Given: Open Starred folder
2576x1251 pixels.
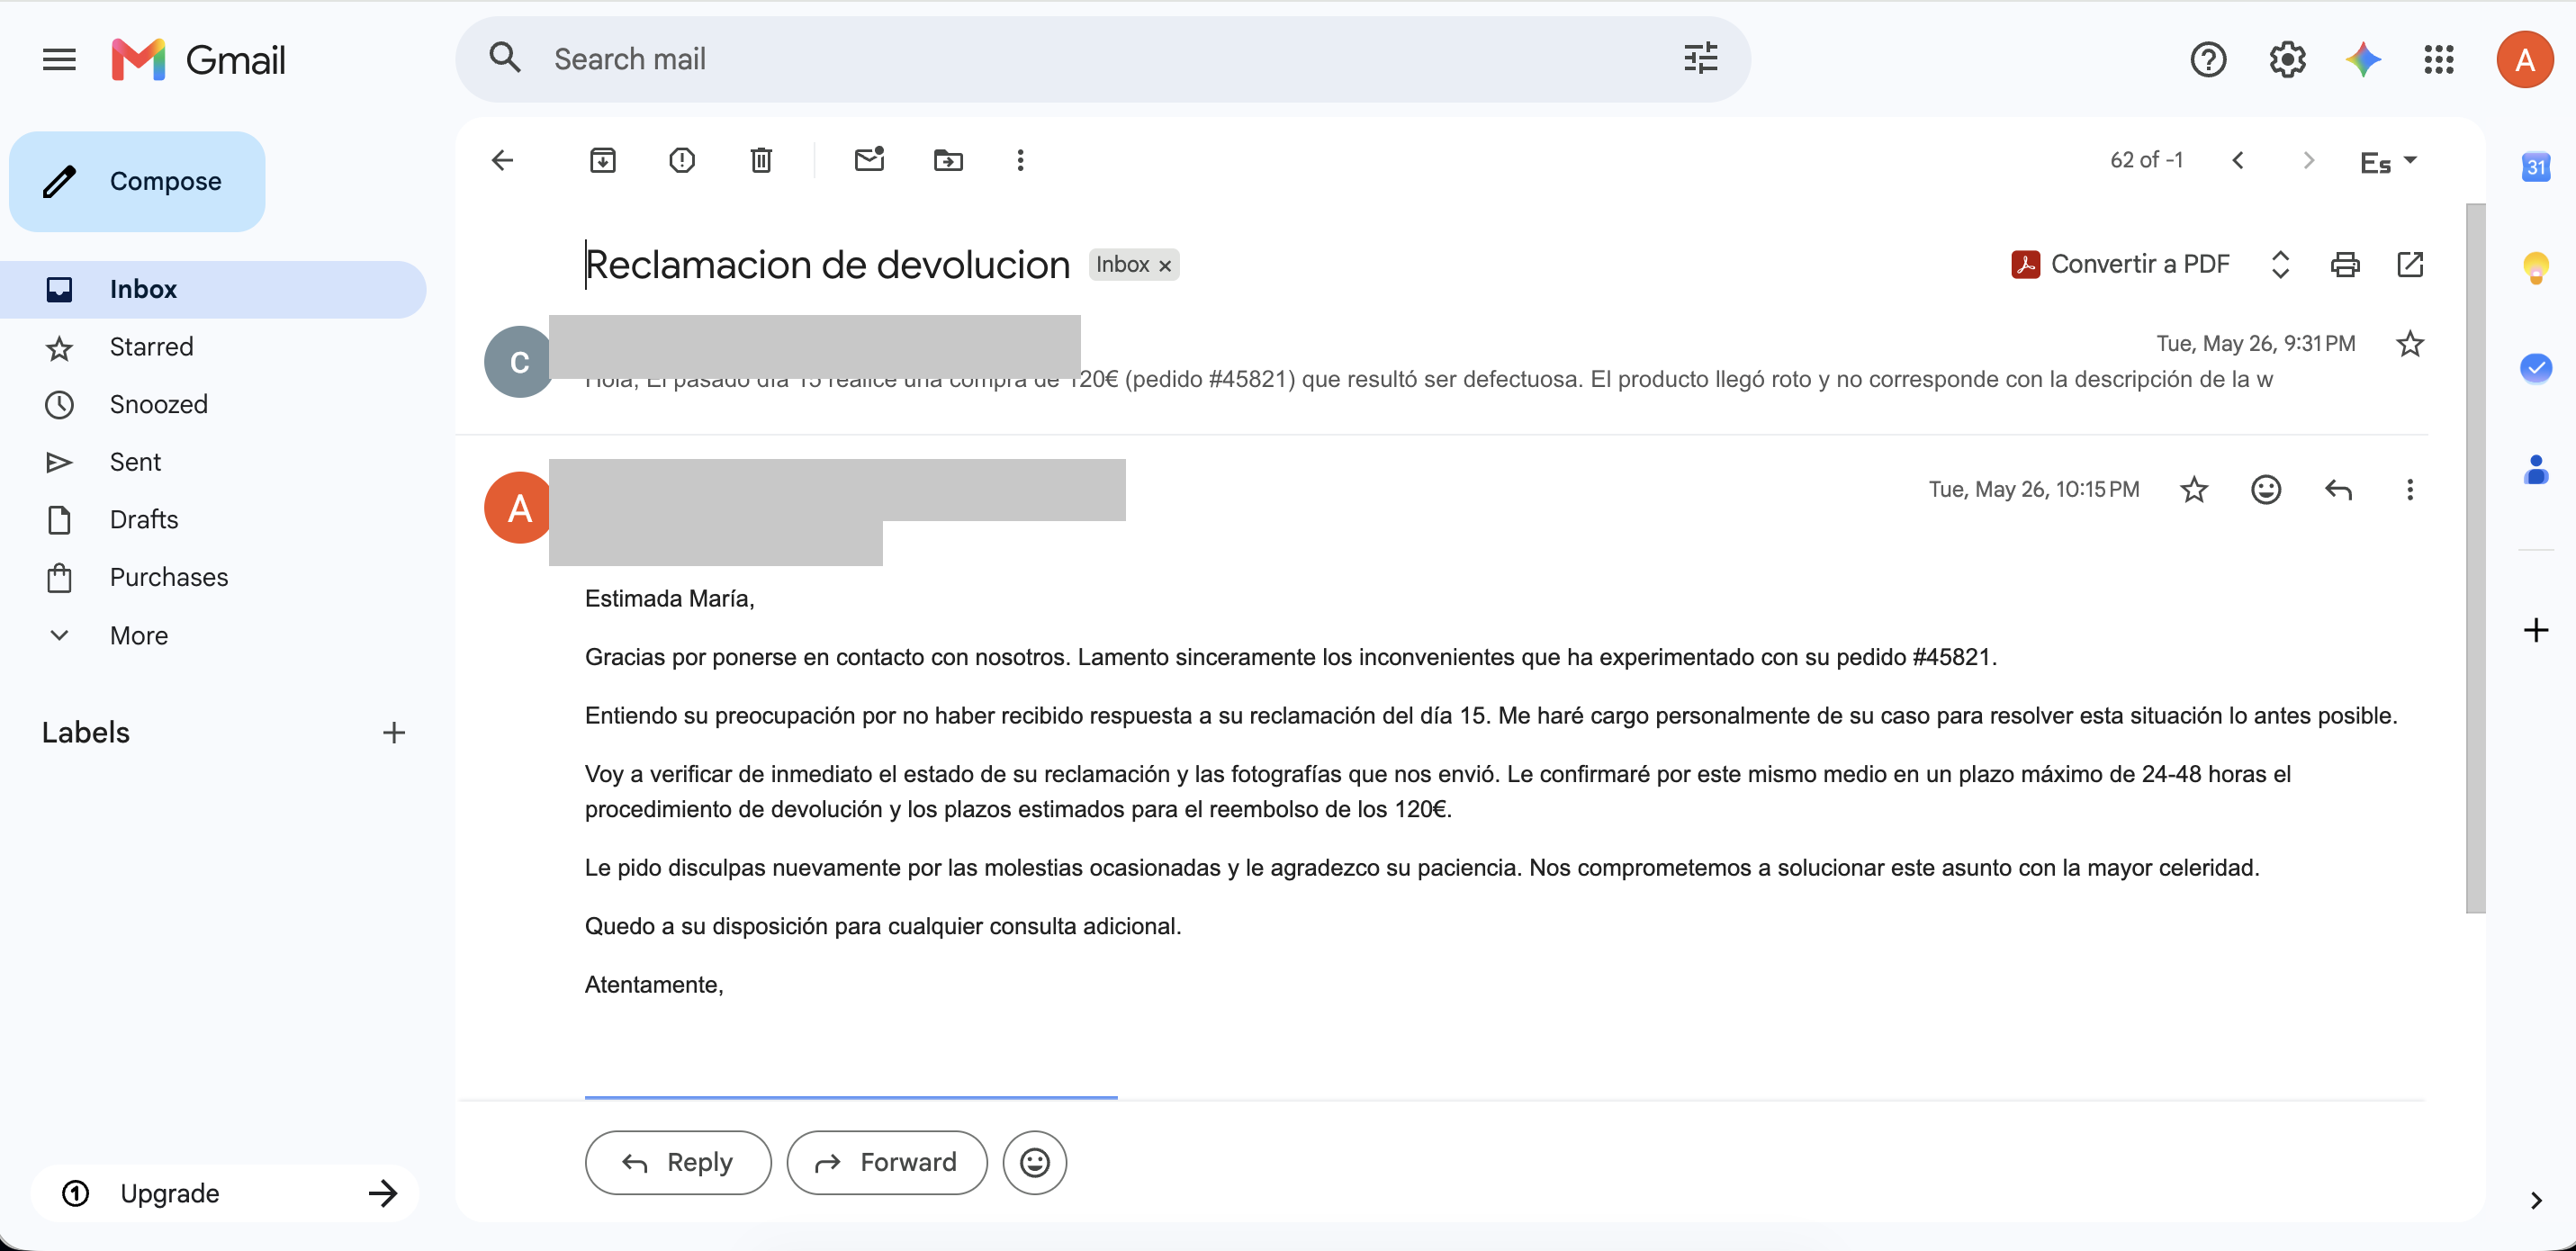Looking at the screenshot, I should point(213,347).
